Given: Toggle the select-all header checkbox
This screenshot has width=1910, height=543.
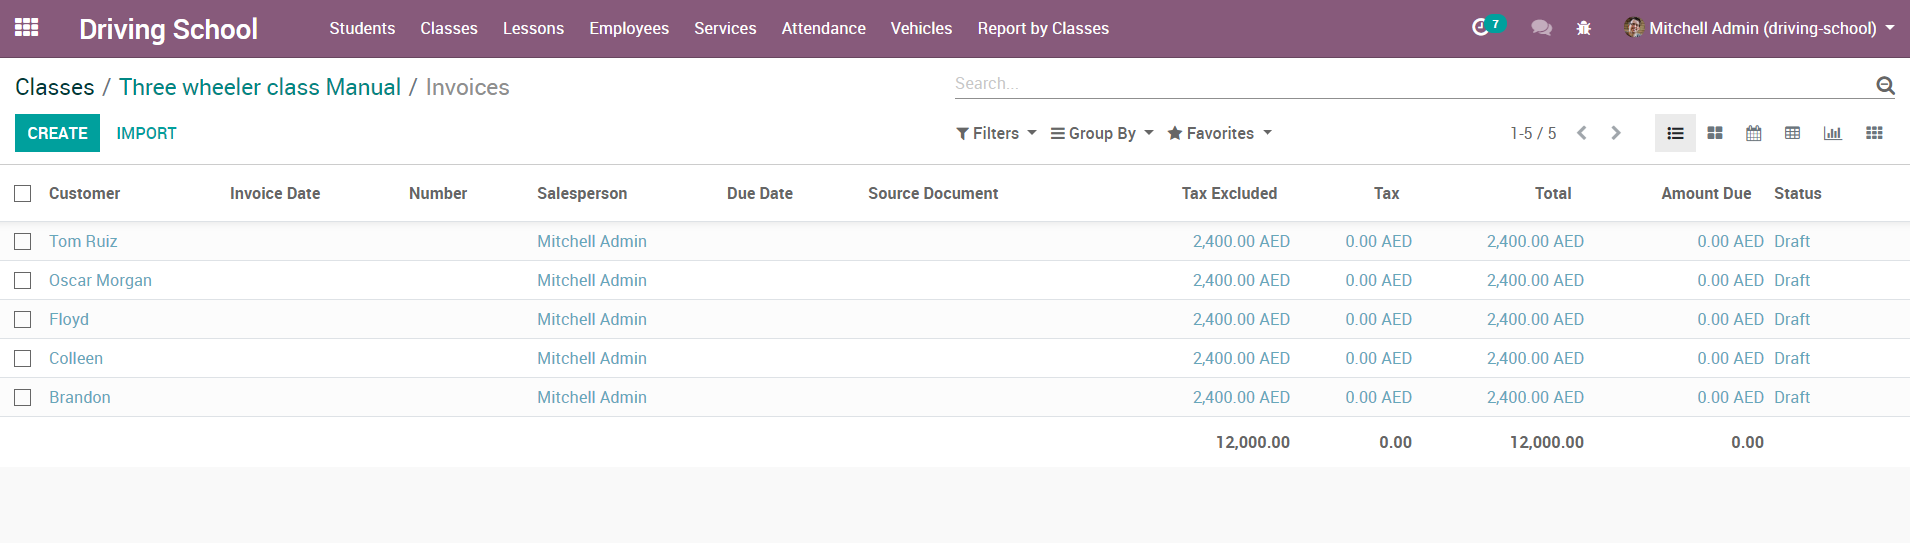Looking at the screenshot, I should pos(23,193).
